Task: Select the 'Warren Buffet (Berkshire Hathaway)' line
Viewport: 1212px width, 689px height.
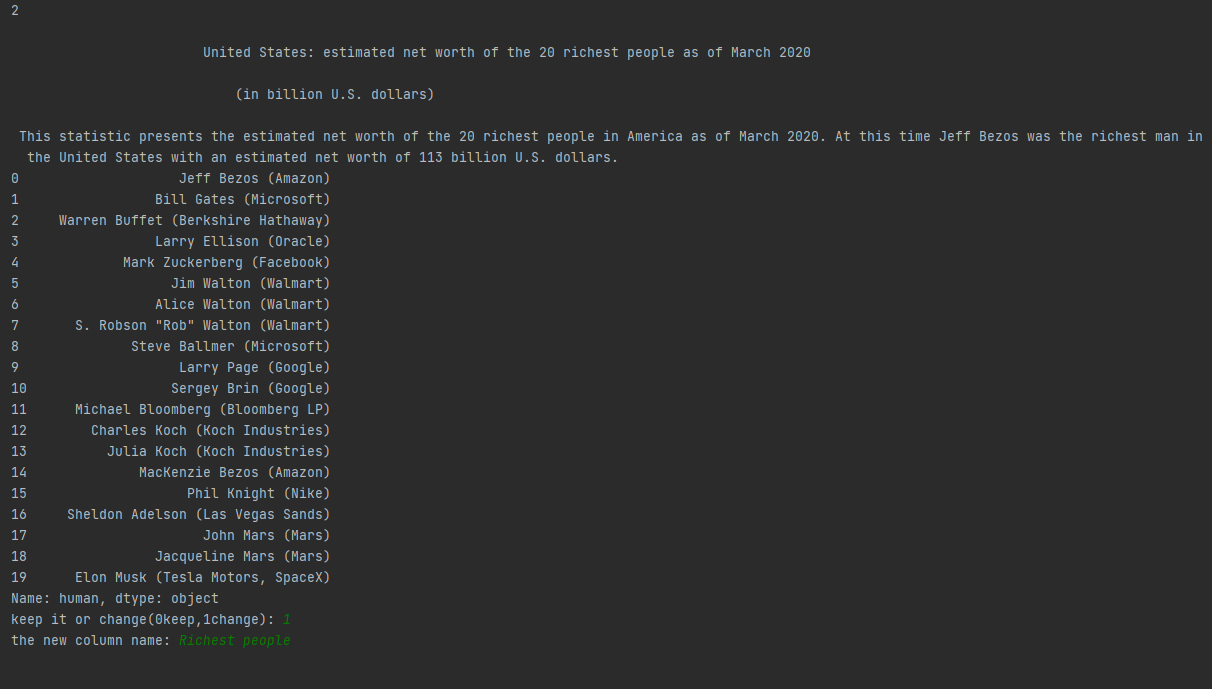Action: [x=194, y=220]
